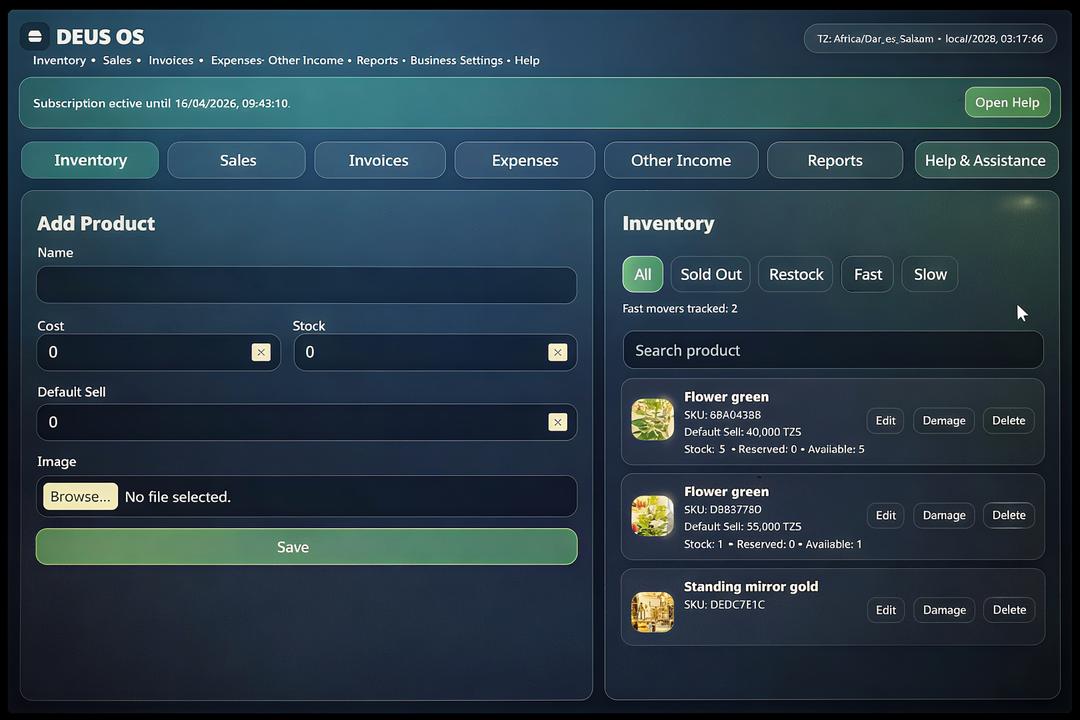Click the DEUS OS logo icon

tap(34, 37)
